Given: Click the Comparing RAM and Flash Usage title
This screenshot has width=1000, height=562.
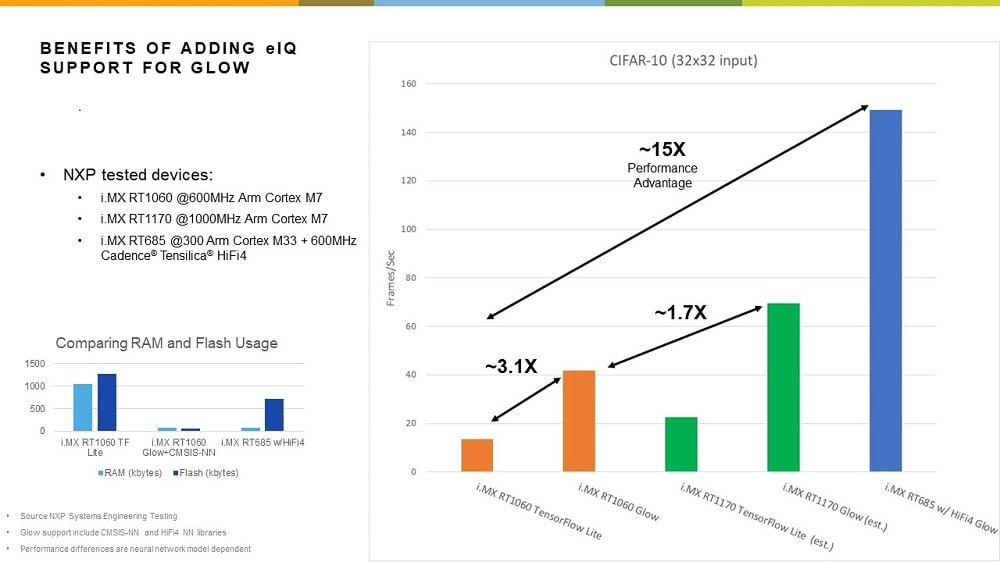Looking at the screenshot, I should click(x=166, y=343).
